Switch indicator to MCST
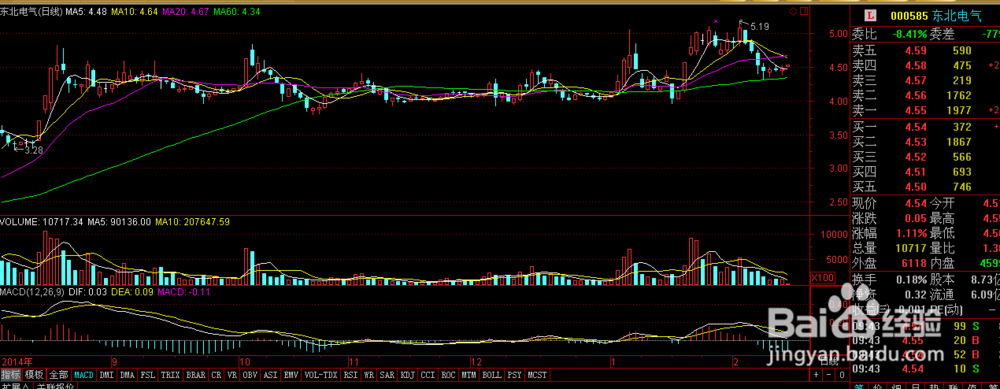Viewport: 1000px width, 389px height. point(537,375)
